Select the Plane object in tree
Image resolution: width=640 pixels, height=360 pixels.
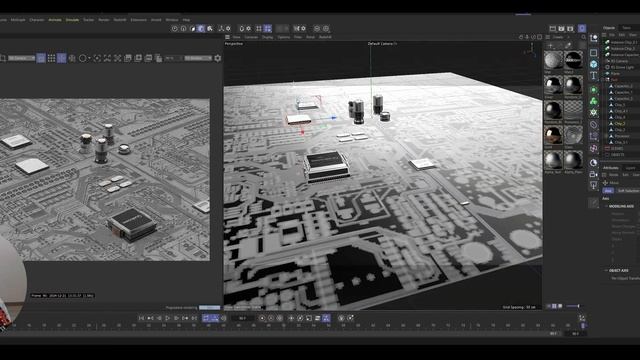616,73
